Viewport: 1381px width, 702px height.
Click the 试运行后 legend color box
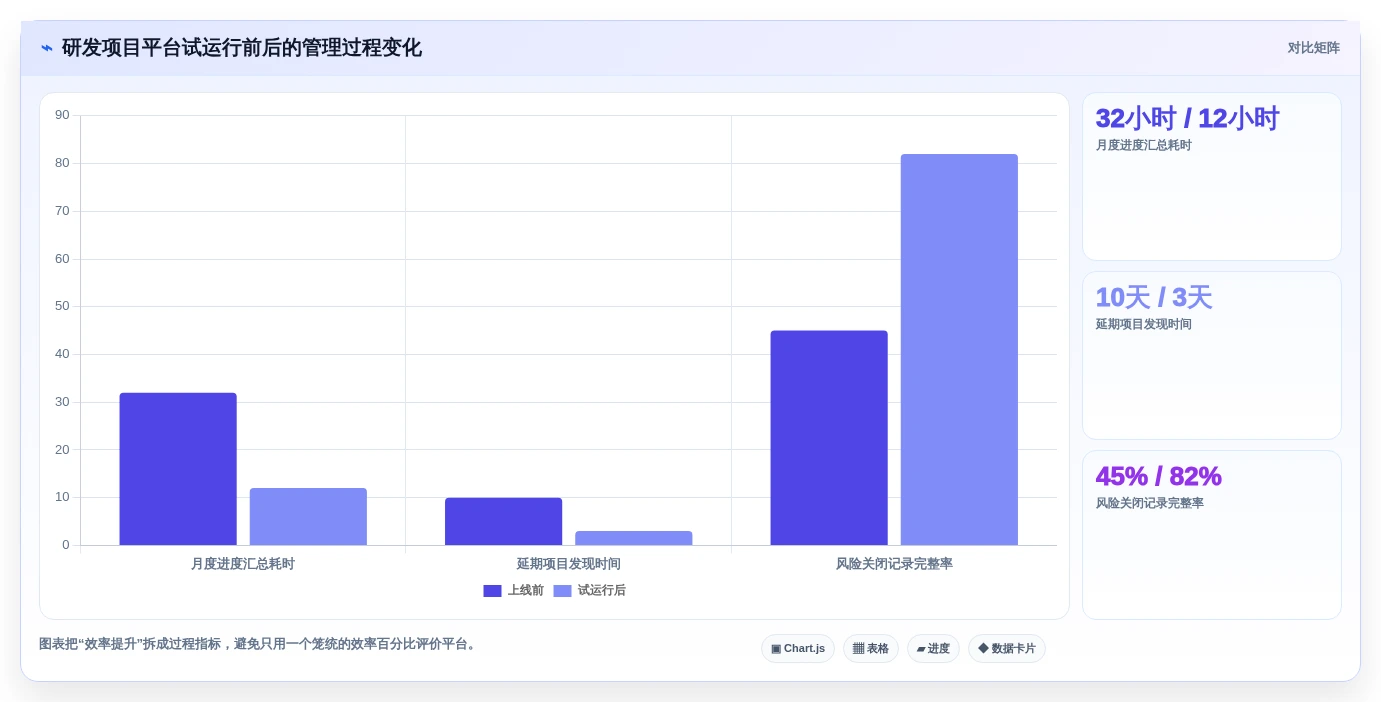click(562, 591)
